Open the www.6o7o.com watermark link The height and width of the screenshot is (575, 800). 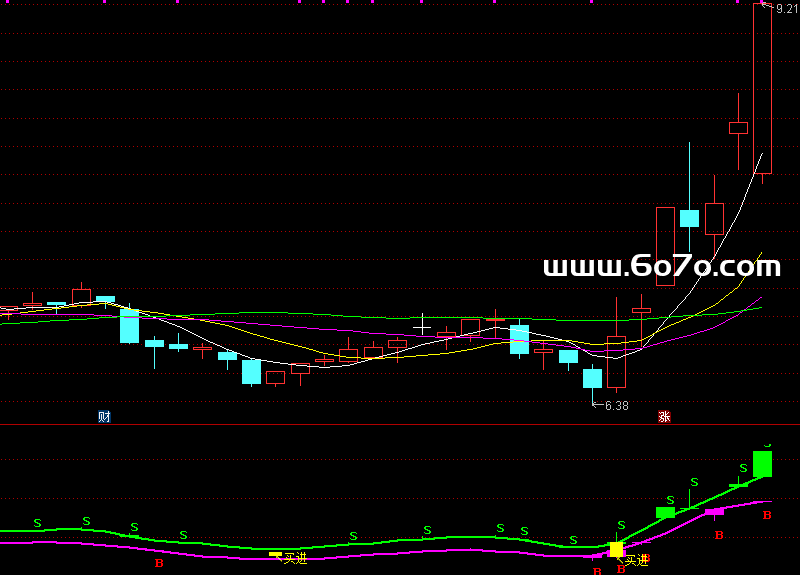[x=661, y=267]
